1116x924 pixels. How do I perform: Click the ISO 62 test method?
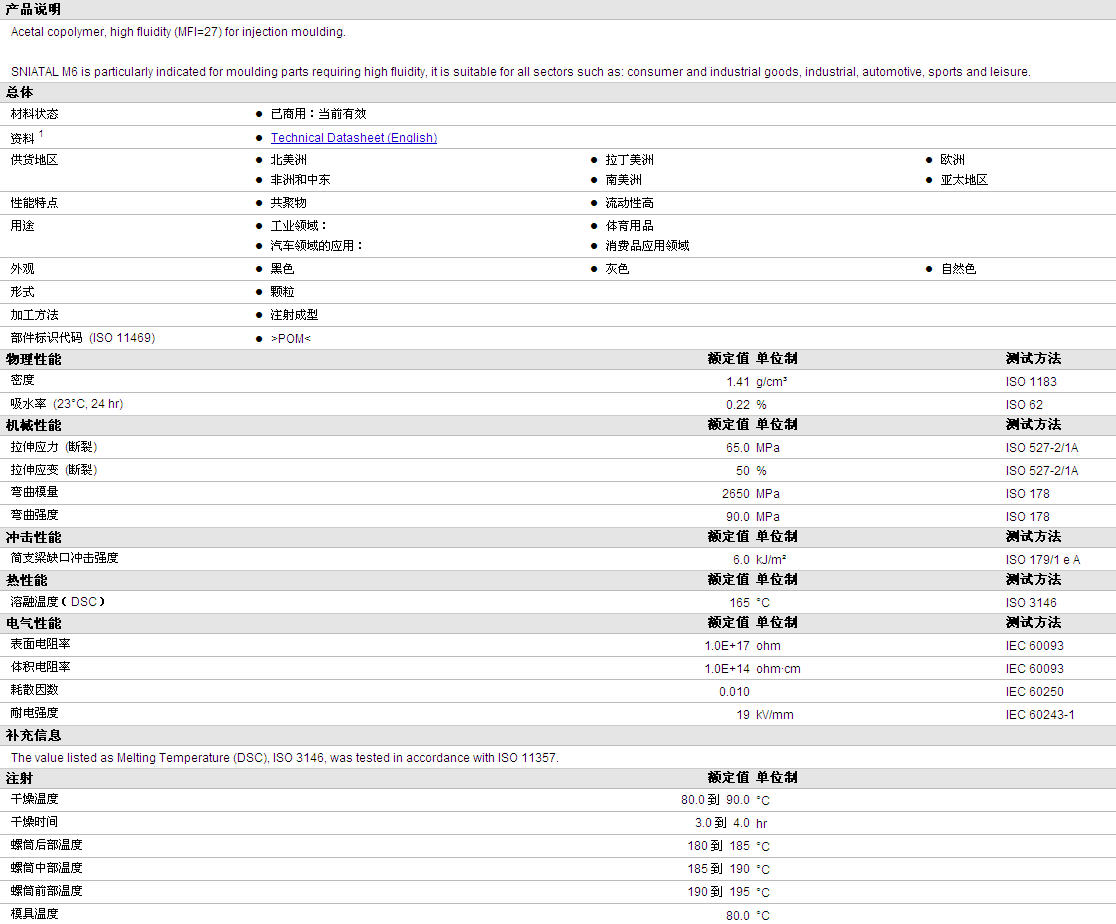point(1024,404)
